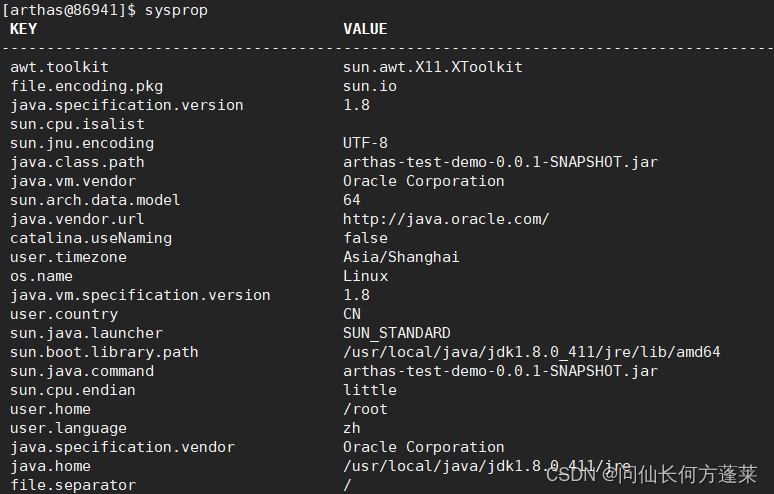
Task: Click the 'UTF-8' value
Action: (365, 143)
